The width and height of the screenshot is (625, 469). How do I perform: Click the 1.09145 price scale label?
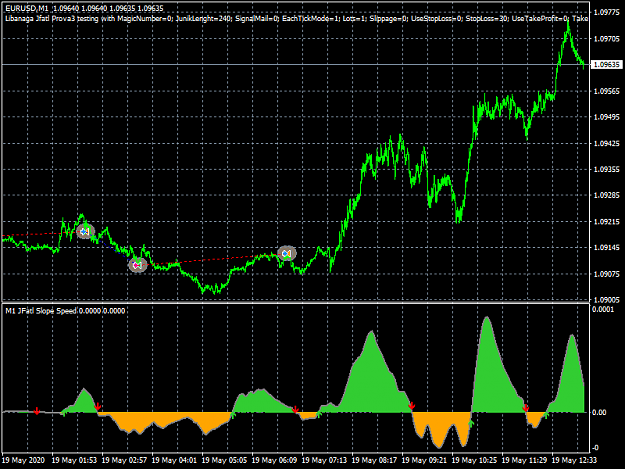[x=607, y=247]
